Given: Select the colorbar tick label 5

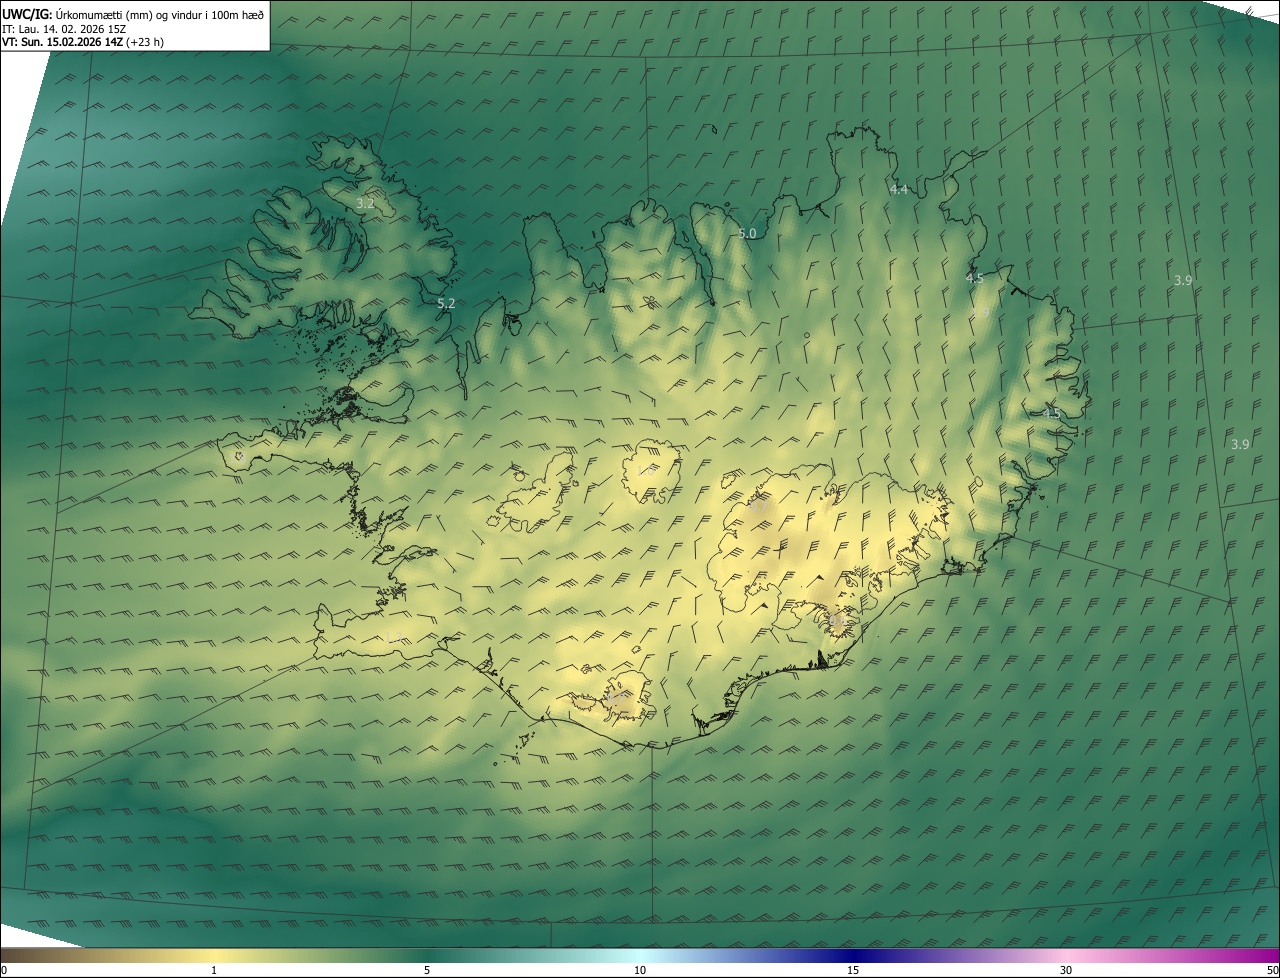Looking at the screenshot, I should click(x=427, y=970).
